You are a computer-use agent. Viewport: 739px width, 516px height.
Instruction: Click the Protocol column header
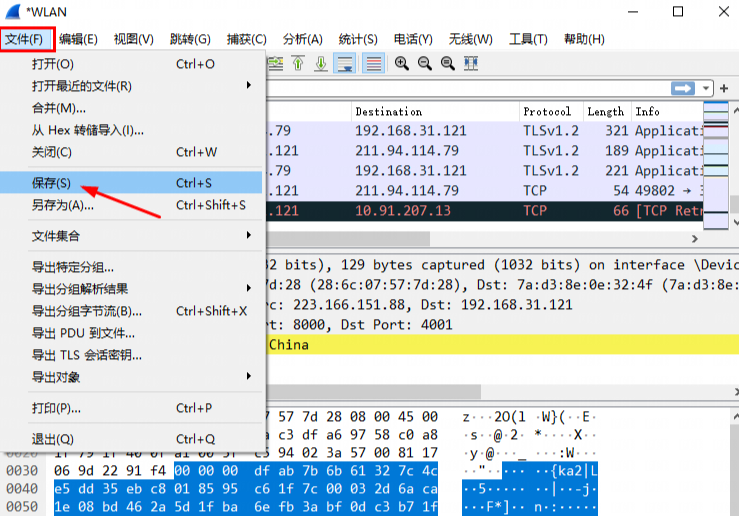547,112
